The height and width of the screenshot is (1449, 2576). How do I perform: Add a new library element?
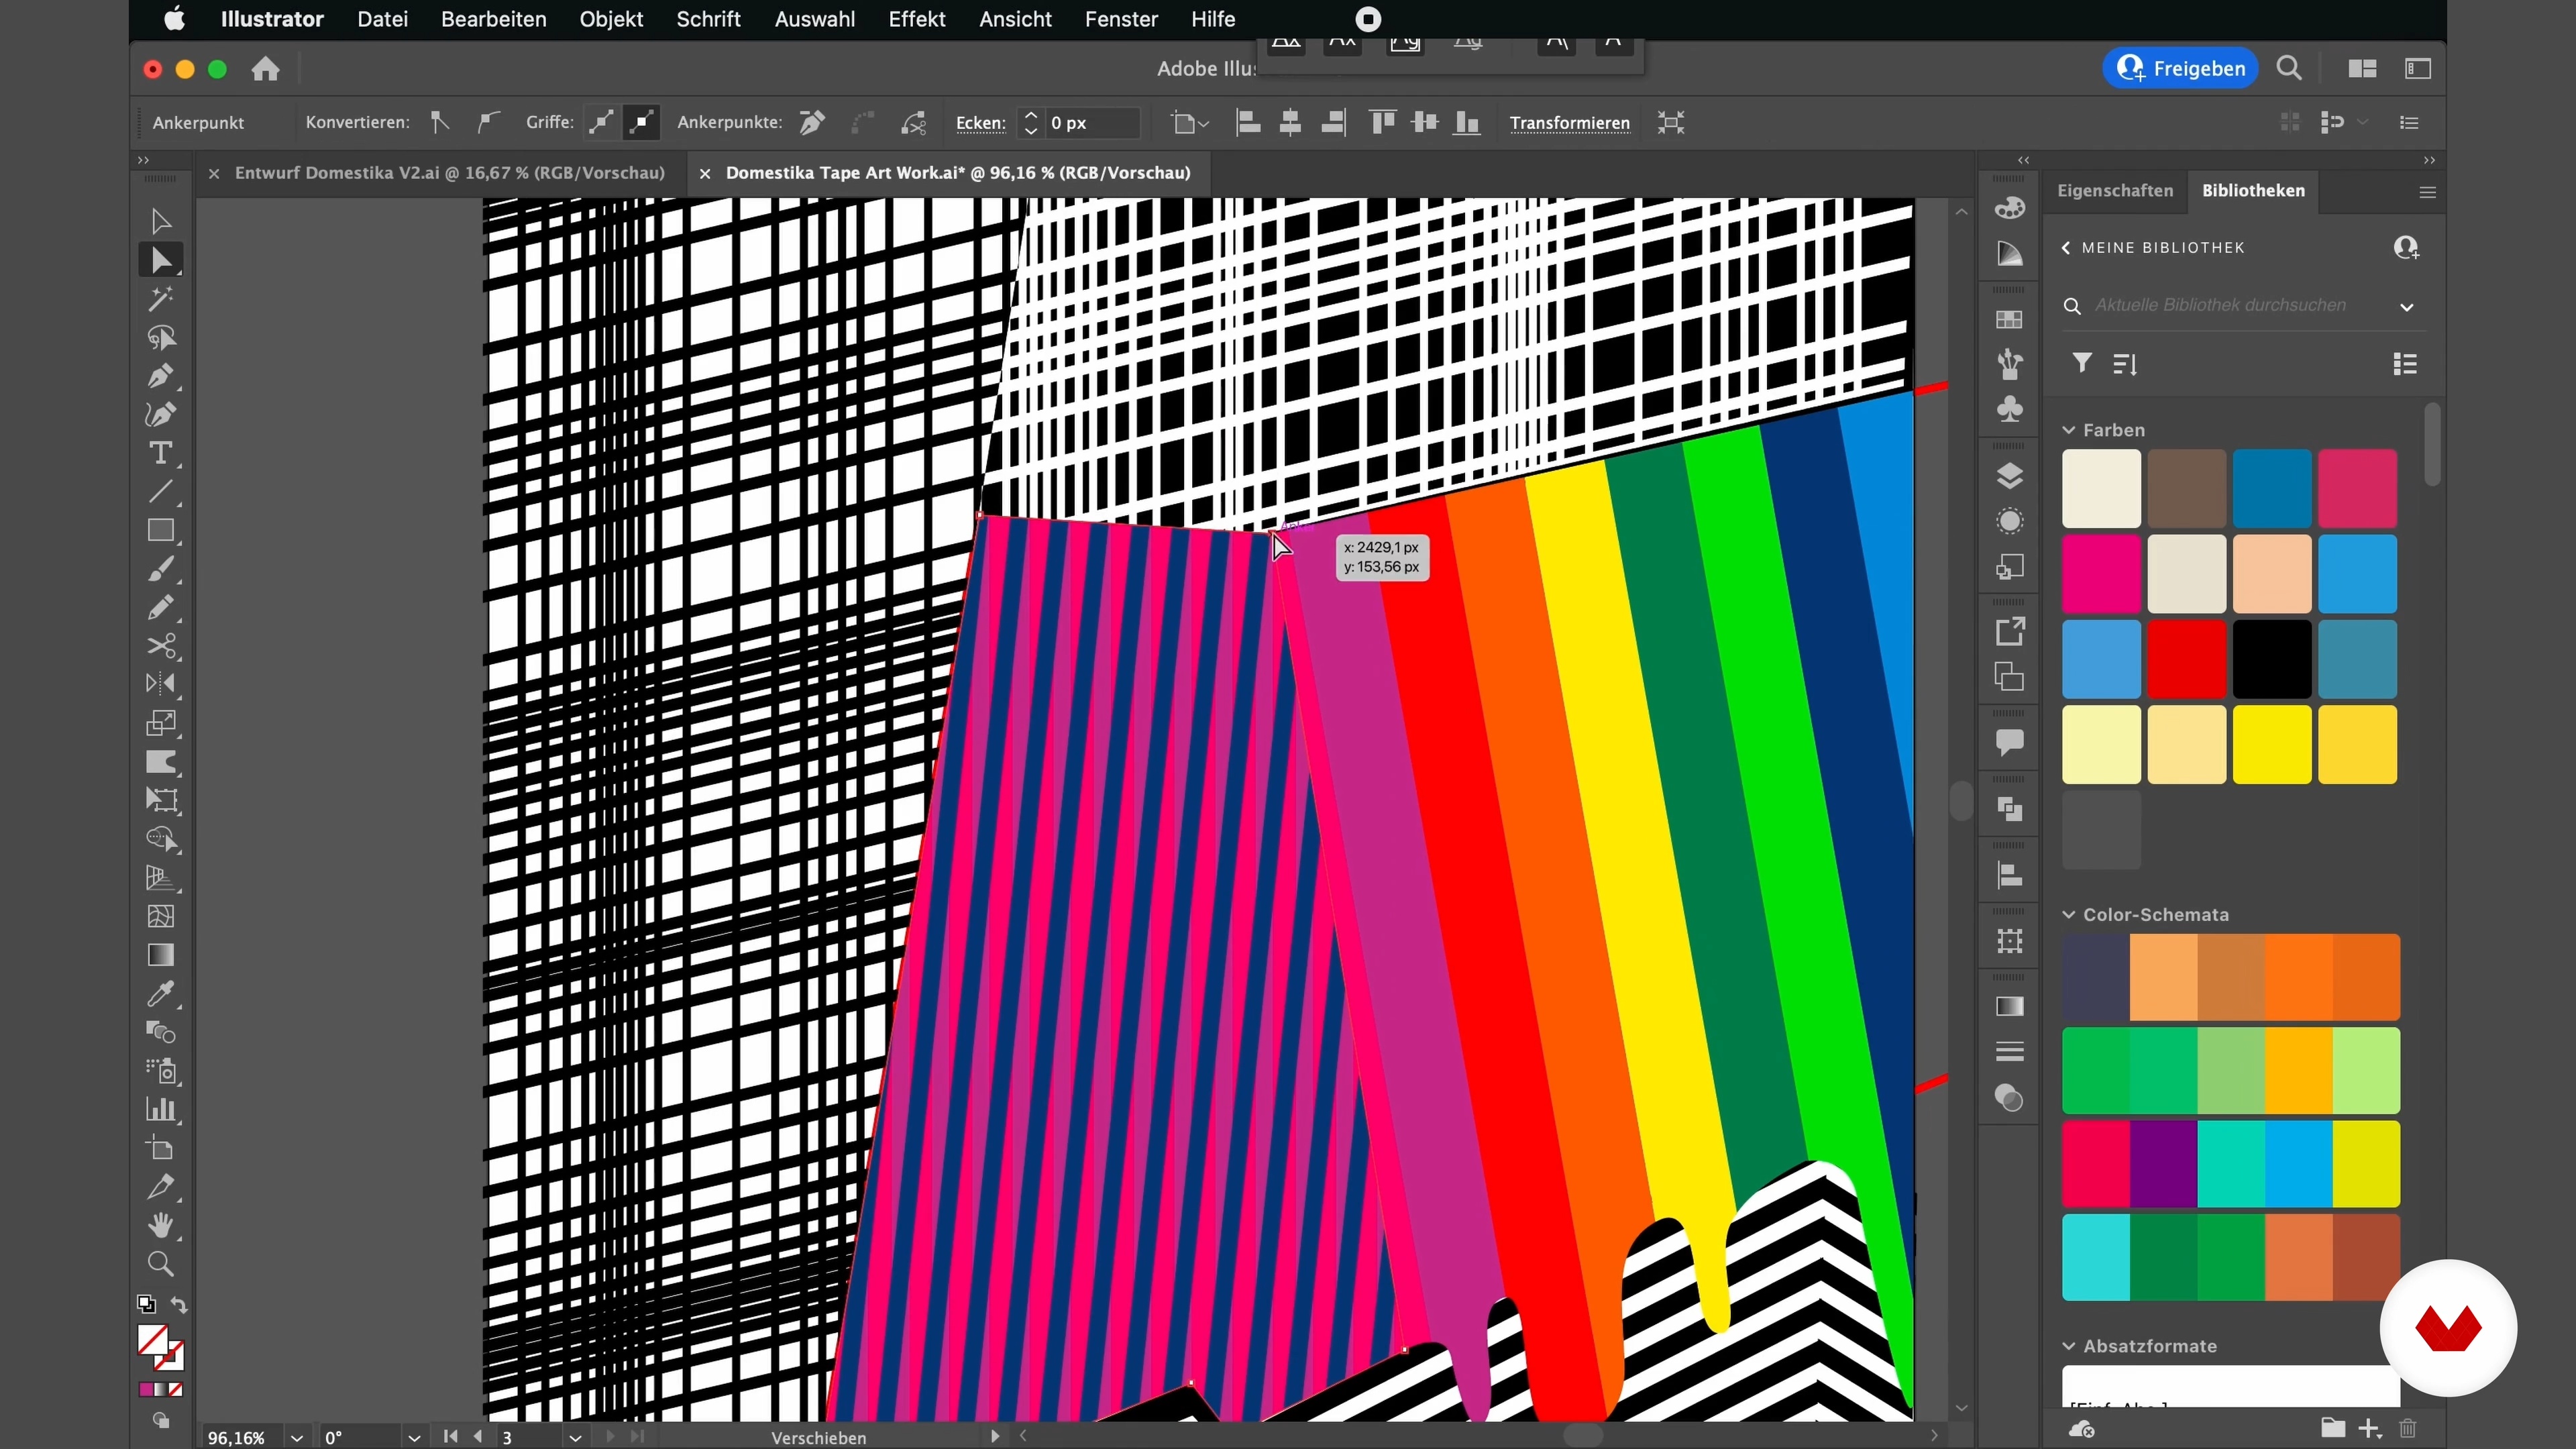(2369, 1428)
